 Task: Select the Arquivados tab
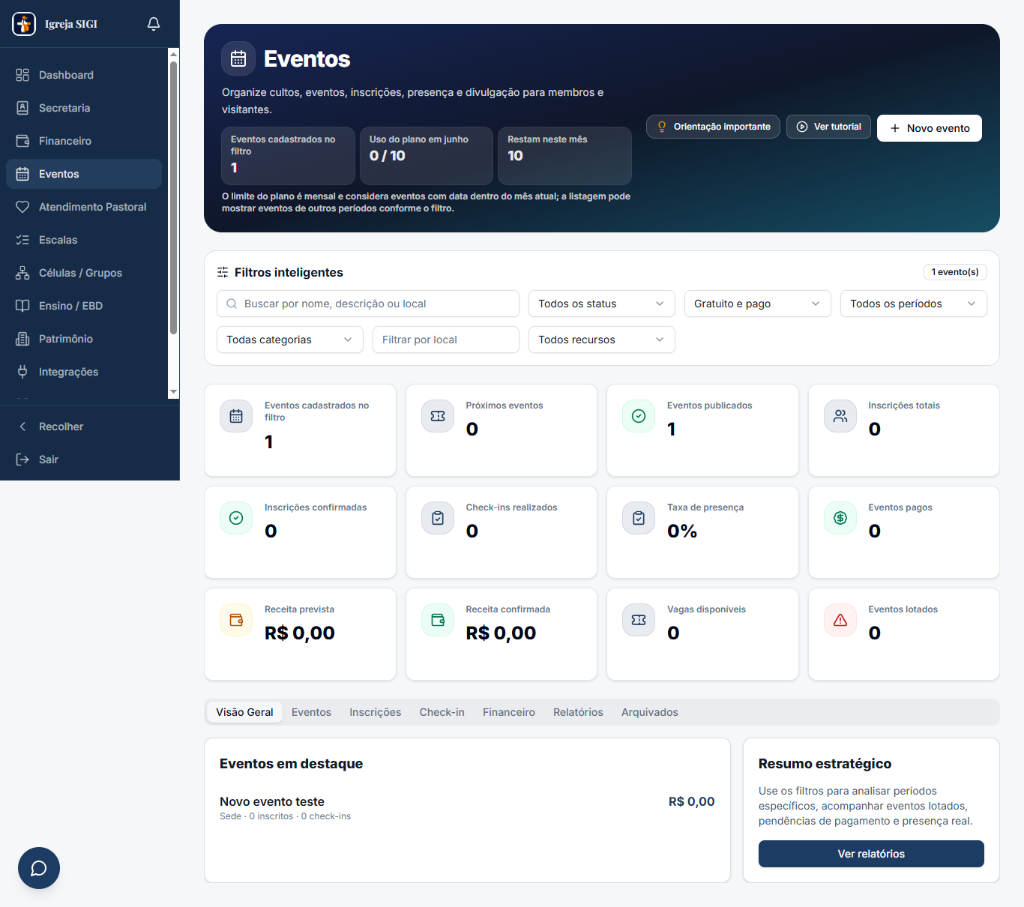(649, 712)
